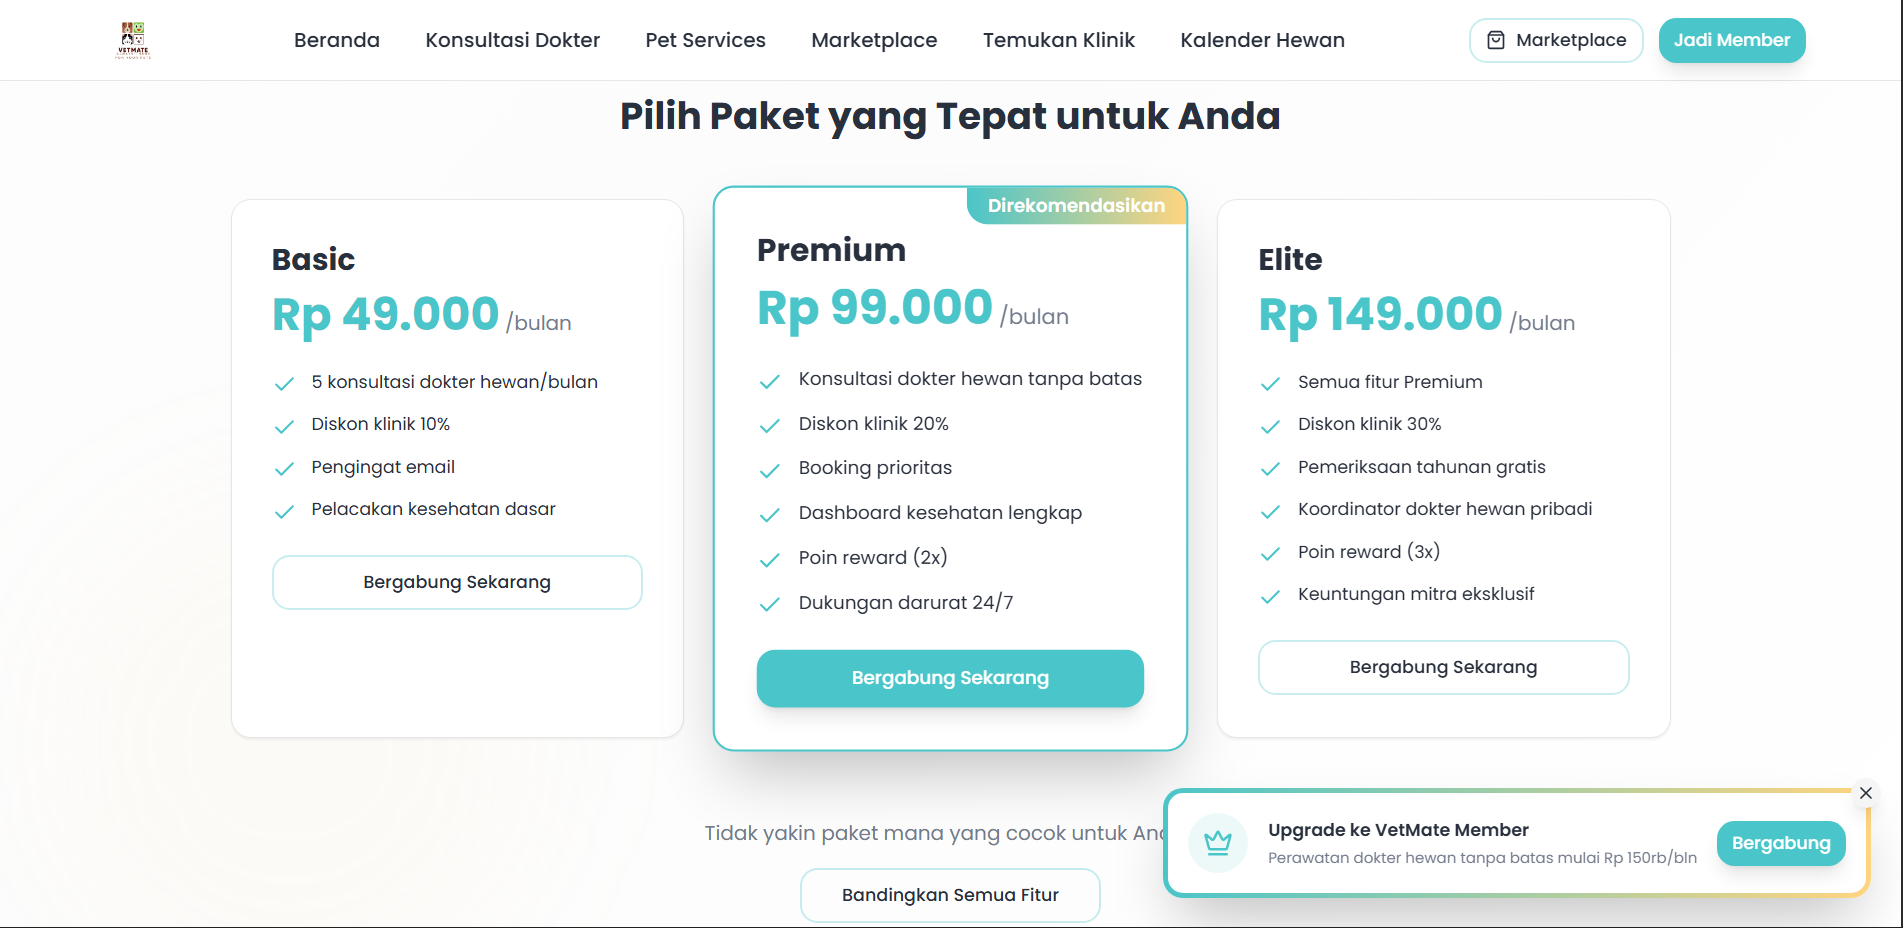The width and height of the screenshot is (1903, 928).
Task: Join the Basic plan with Bergabung Sekarang
Action: coord(457,582)
